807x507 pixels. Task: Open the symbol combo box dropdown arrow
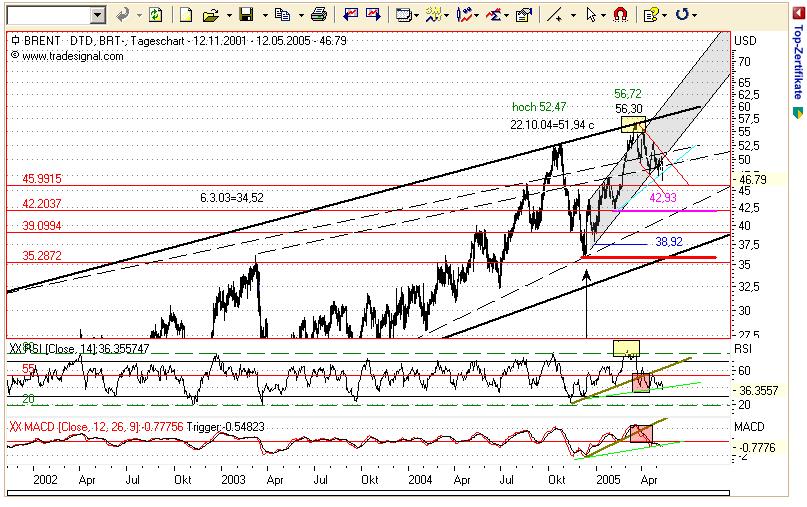pyautogui.click(x=97, y=15)
